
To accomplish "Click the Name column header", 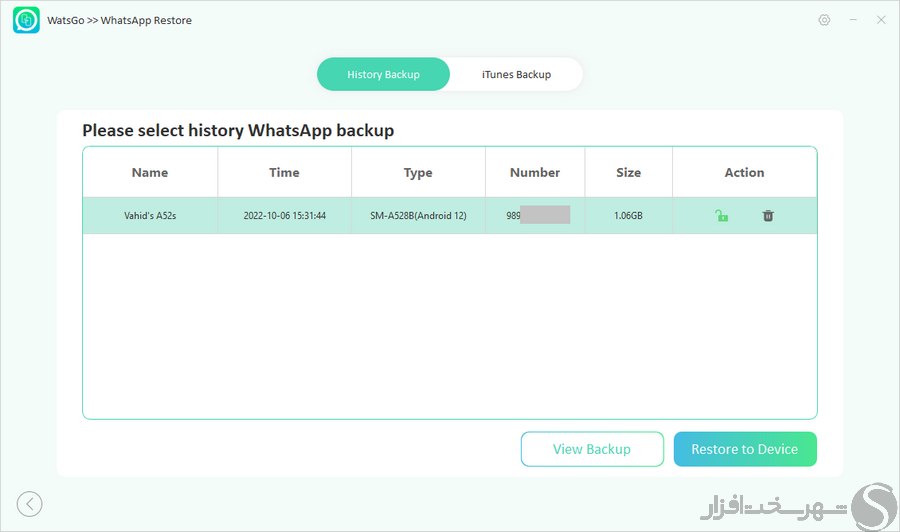I will click(x=150, y=172).
